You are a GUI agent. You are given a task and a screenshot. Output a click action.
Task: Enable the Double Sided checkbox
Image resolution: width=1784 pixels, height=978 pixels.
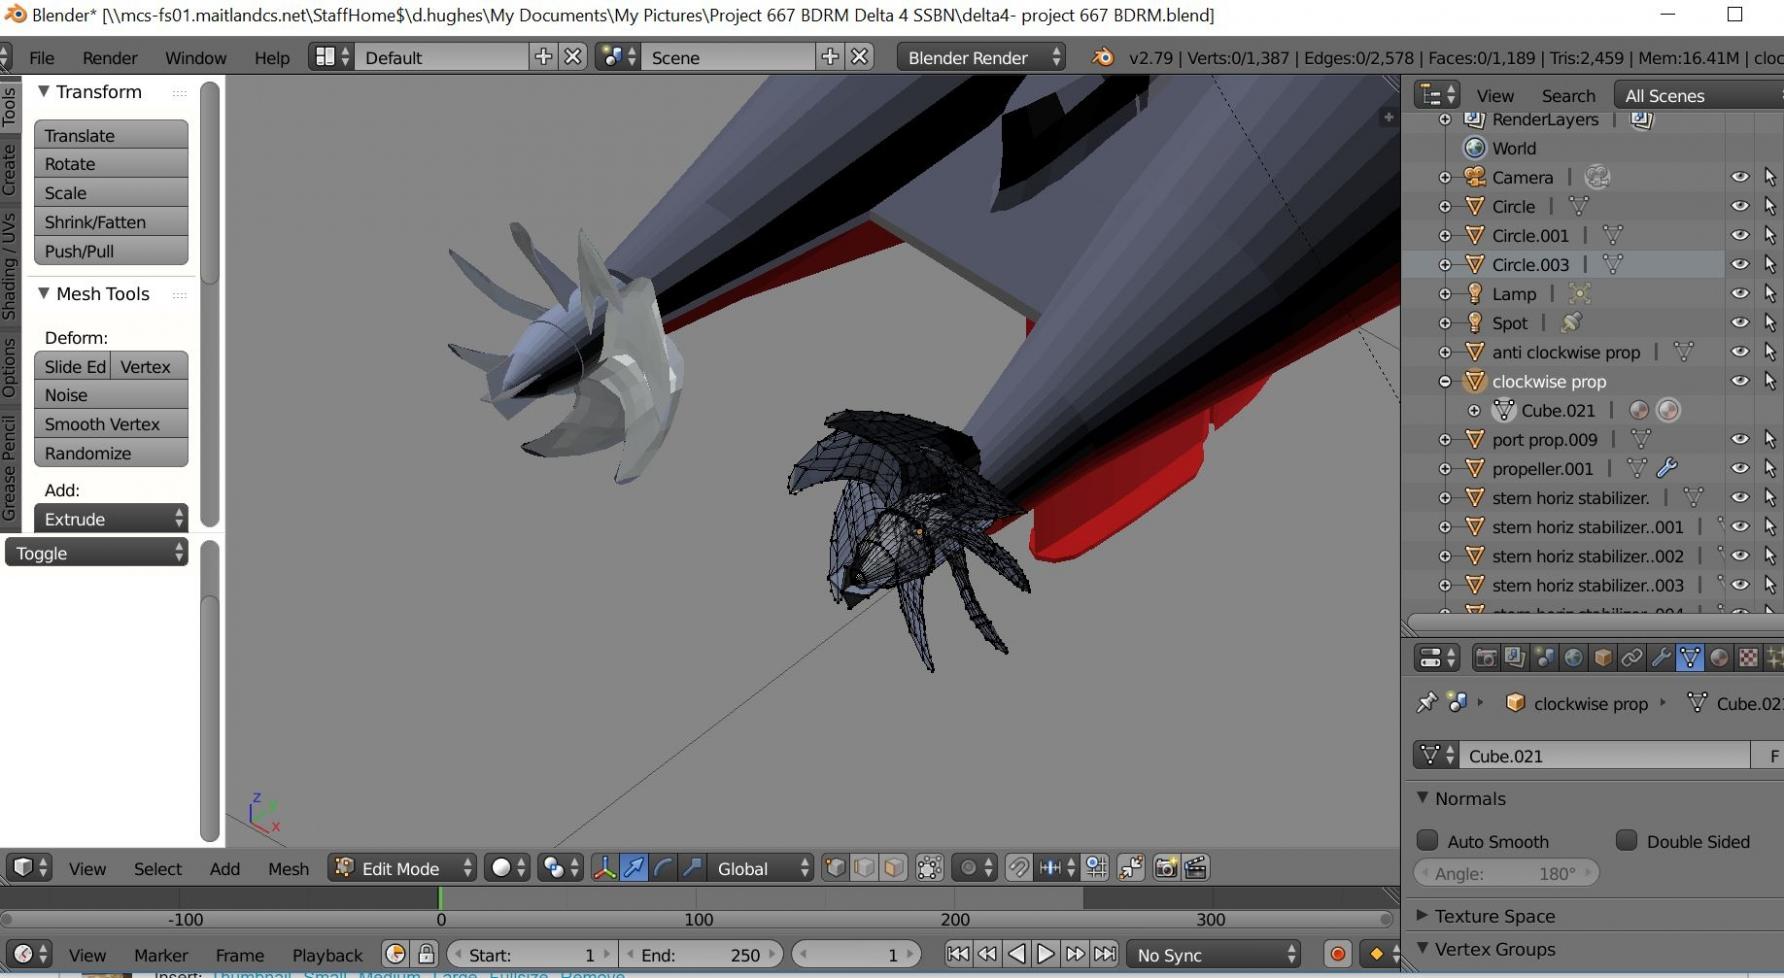click(1627, 841)
